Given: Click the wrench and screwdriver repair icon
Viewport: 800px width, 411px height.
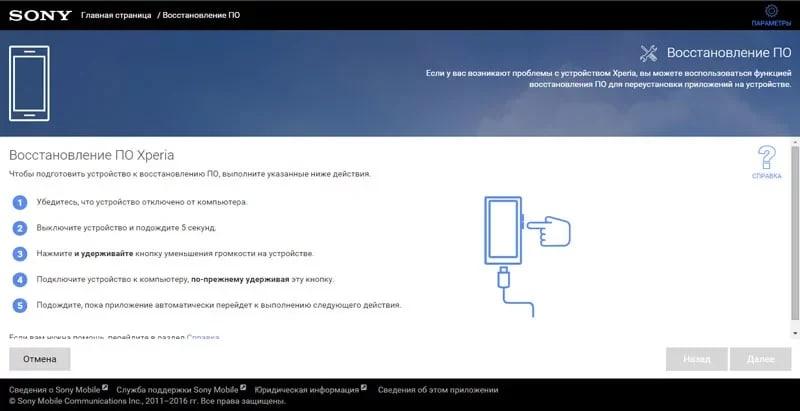Looking at the screenshot, I should pyautogui.click(x=649, y=53).
